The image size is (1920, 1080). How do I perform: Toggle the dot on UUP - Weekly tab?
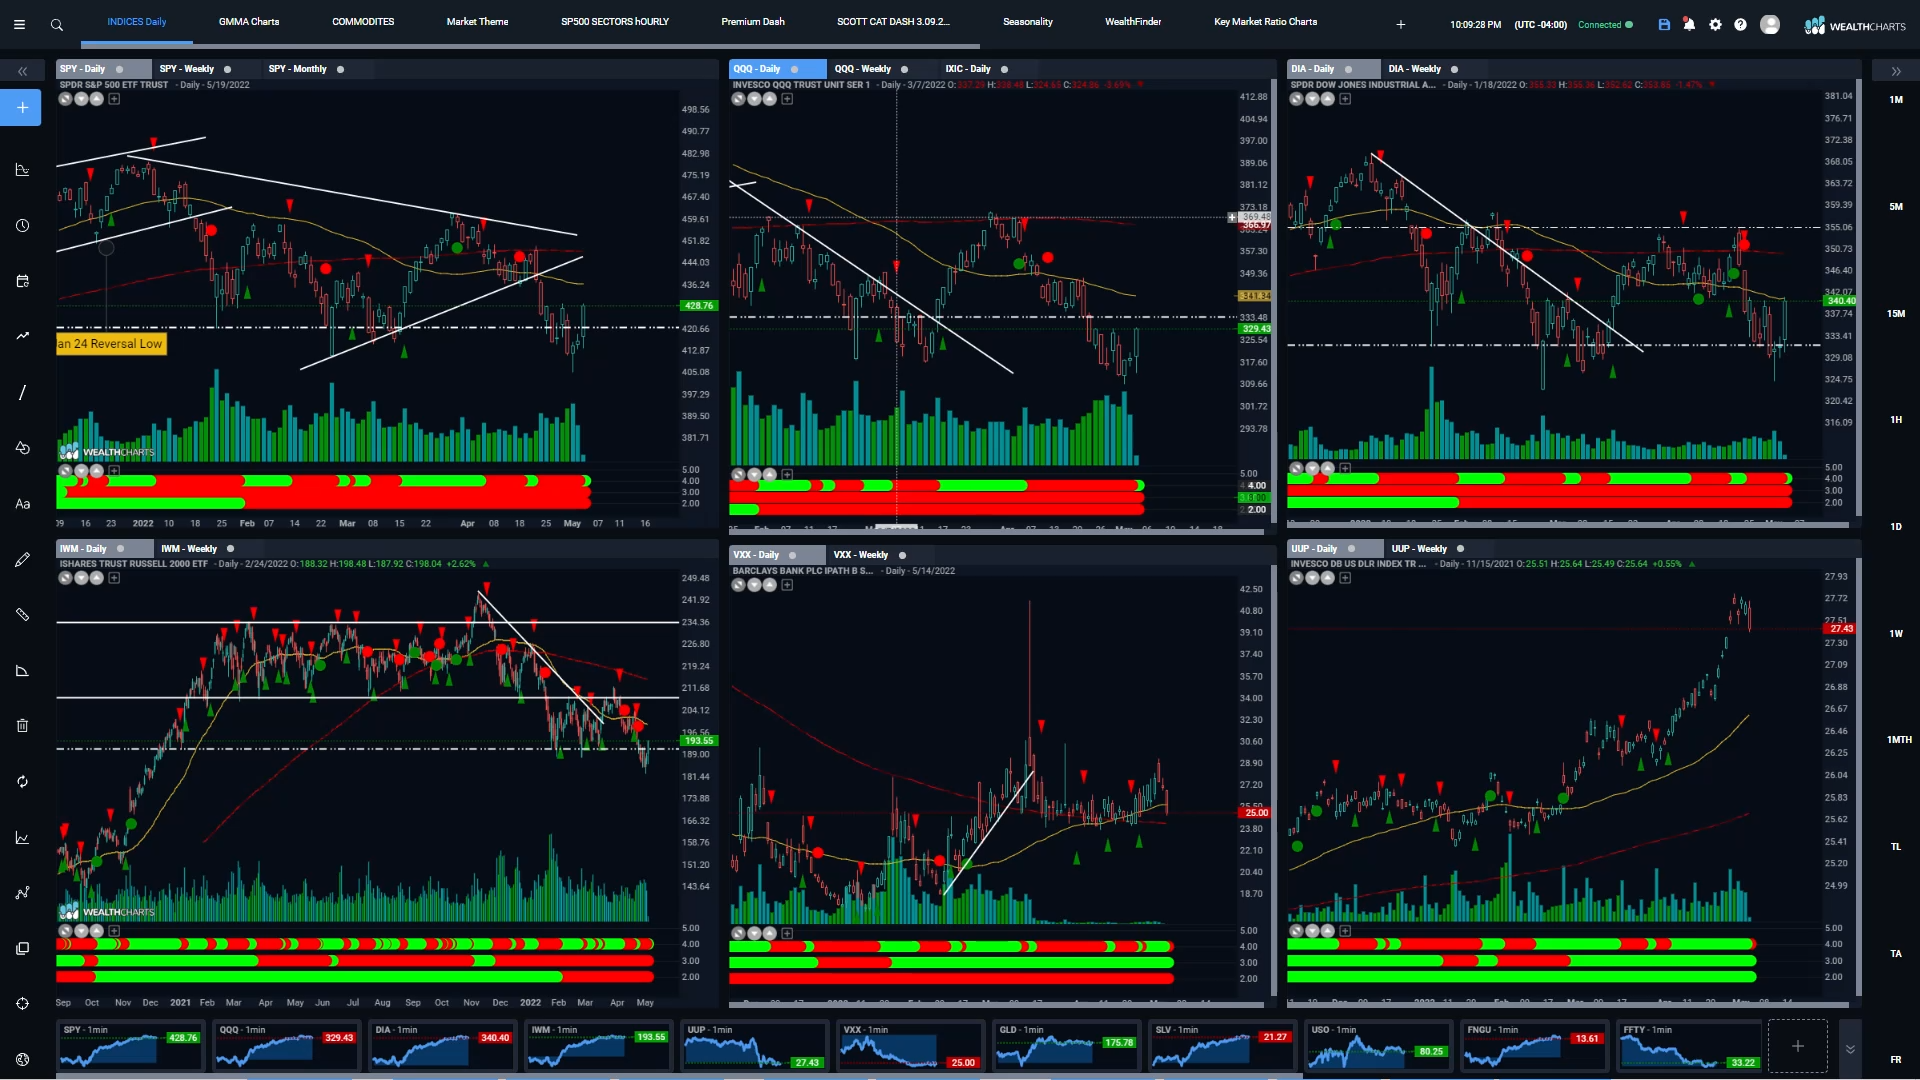1460,549
